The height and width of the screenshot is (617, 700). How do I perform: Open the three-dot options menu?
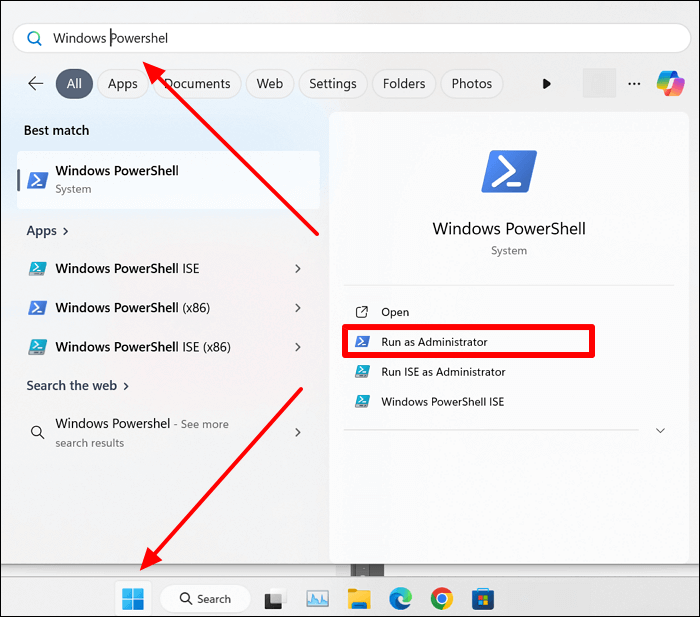[x=634, y=83]
